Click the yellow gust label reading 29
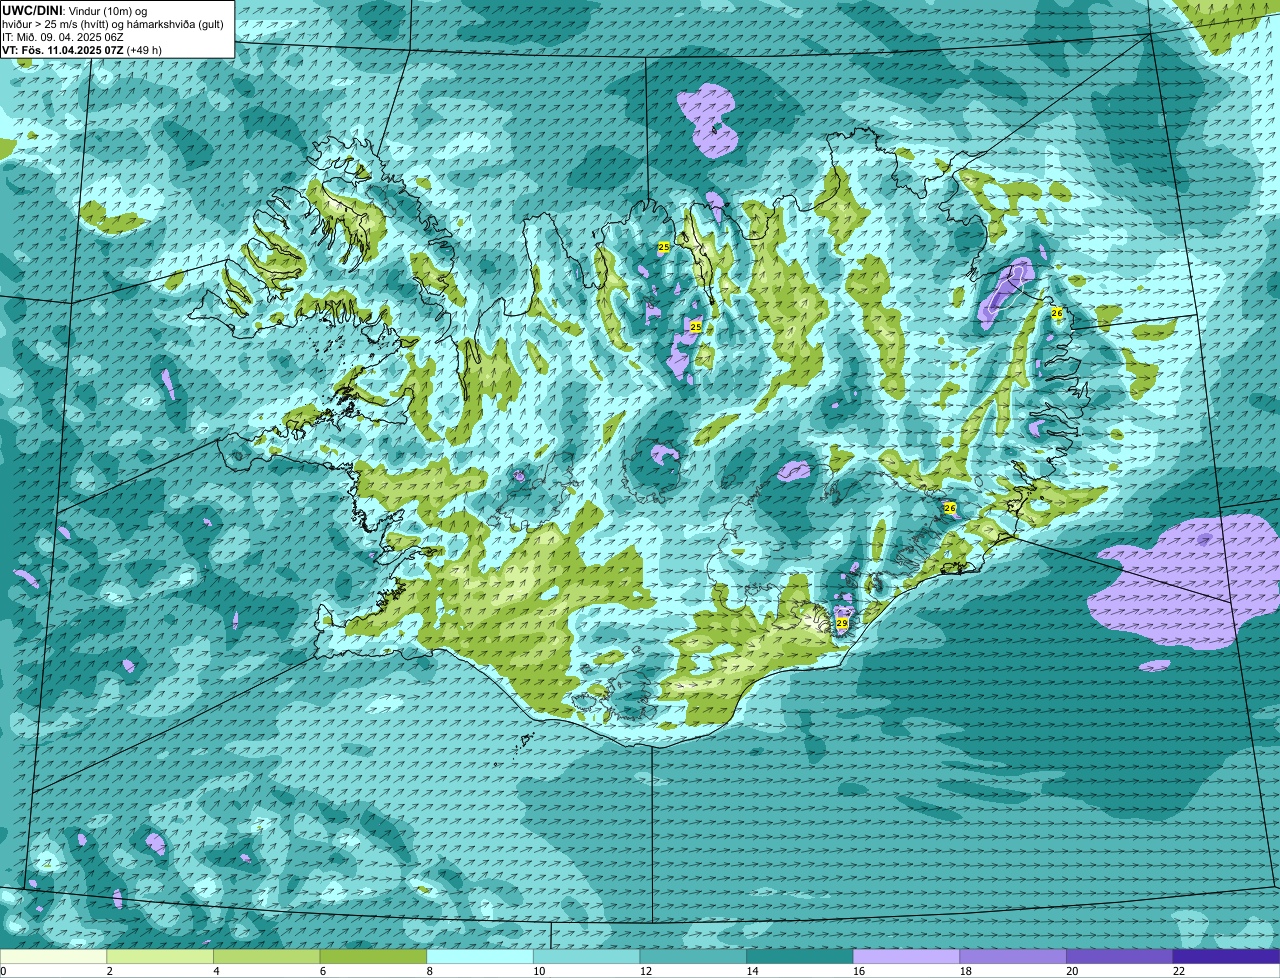The height and width of the screenshot is (978, 1280). tap(842, 623)
